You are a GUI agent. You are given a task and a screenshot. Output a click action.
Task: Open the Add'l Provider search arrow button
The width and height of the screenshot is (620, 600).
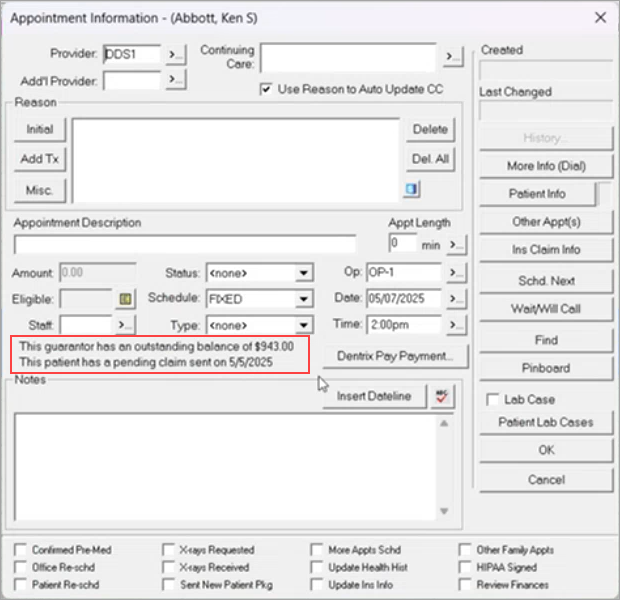(176, 79)
